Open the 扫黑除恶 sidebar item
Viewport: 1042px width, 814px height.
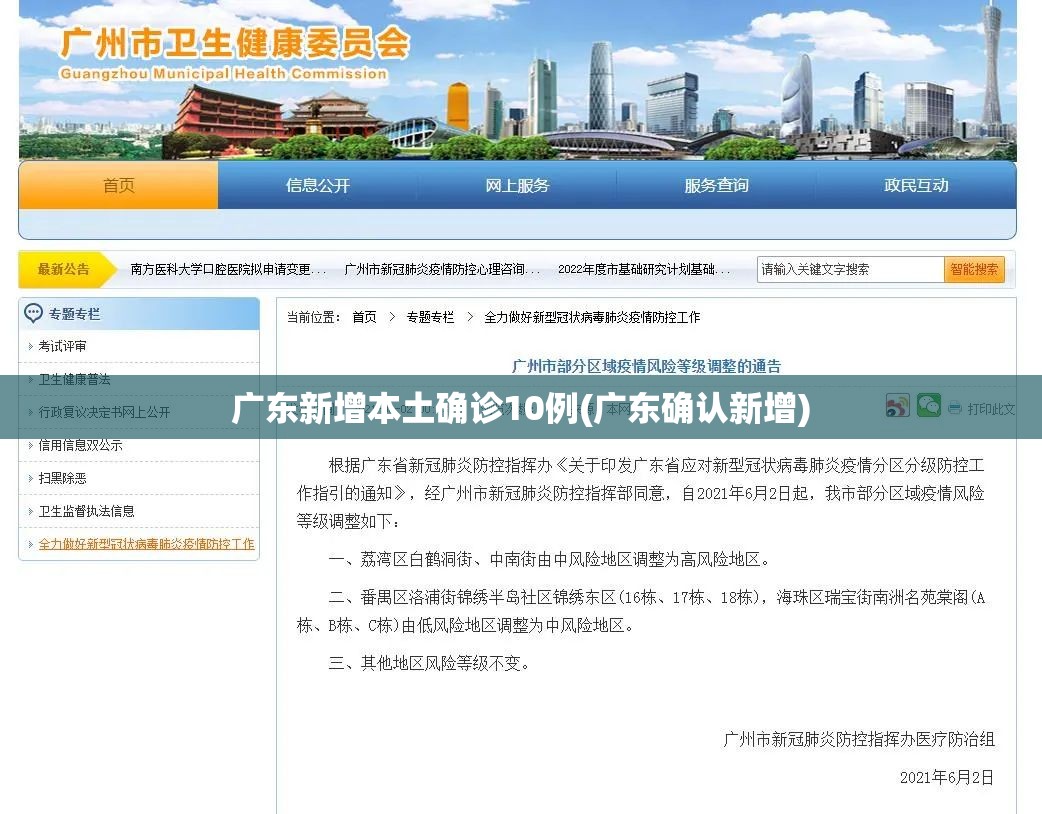(x=62, y=478)
